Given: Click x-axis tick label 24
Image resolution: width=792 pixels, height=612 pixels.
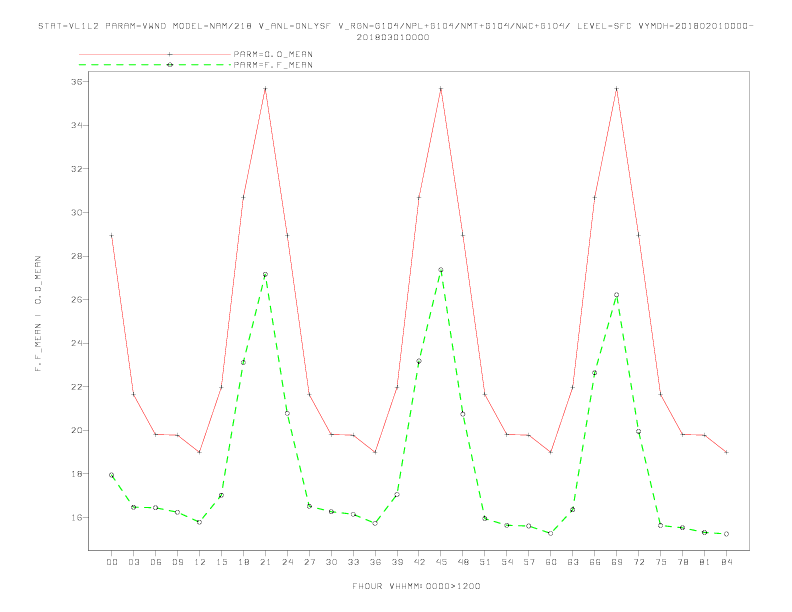Looking at the screenshot, I should pos(287,562).
